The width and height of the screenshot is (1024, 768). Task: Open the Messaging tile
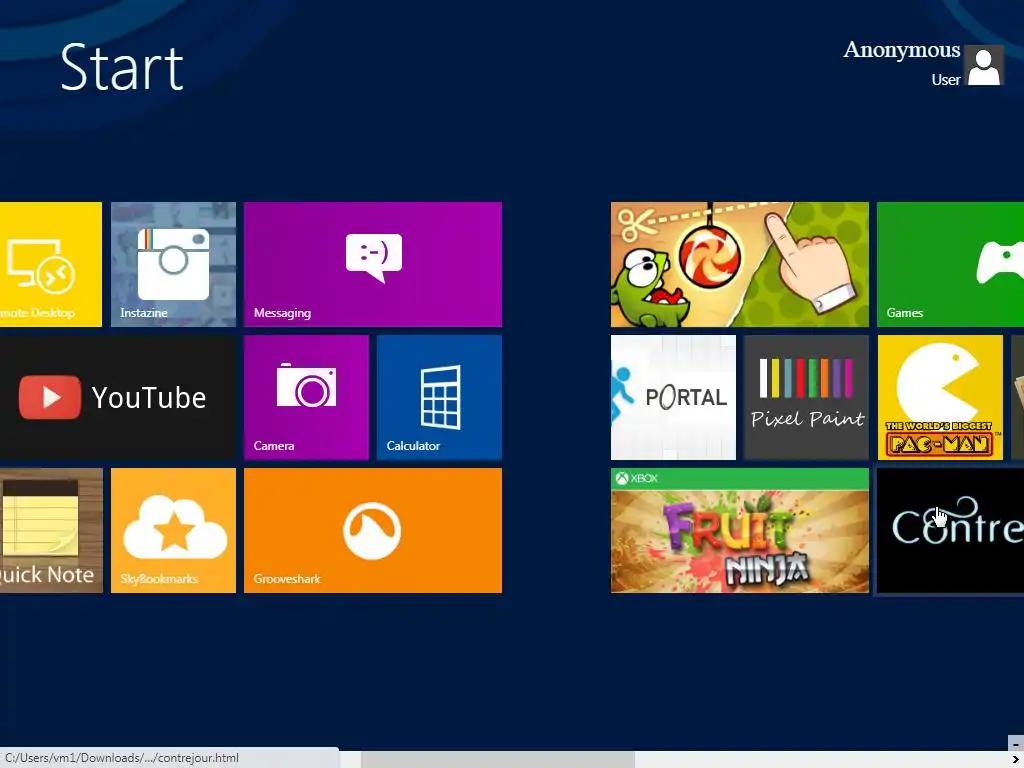tap(373, 264)
